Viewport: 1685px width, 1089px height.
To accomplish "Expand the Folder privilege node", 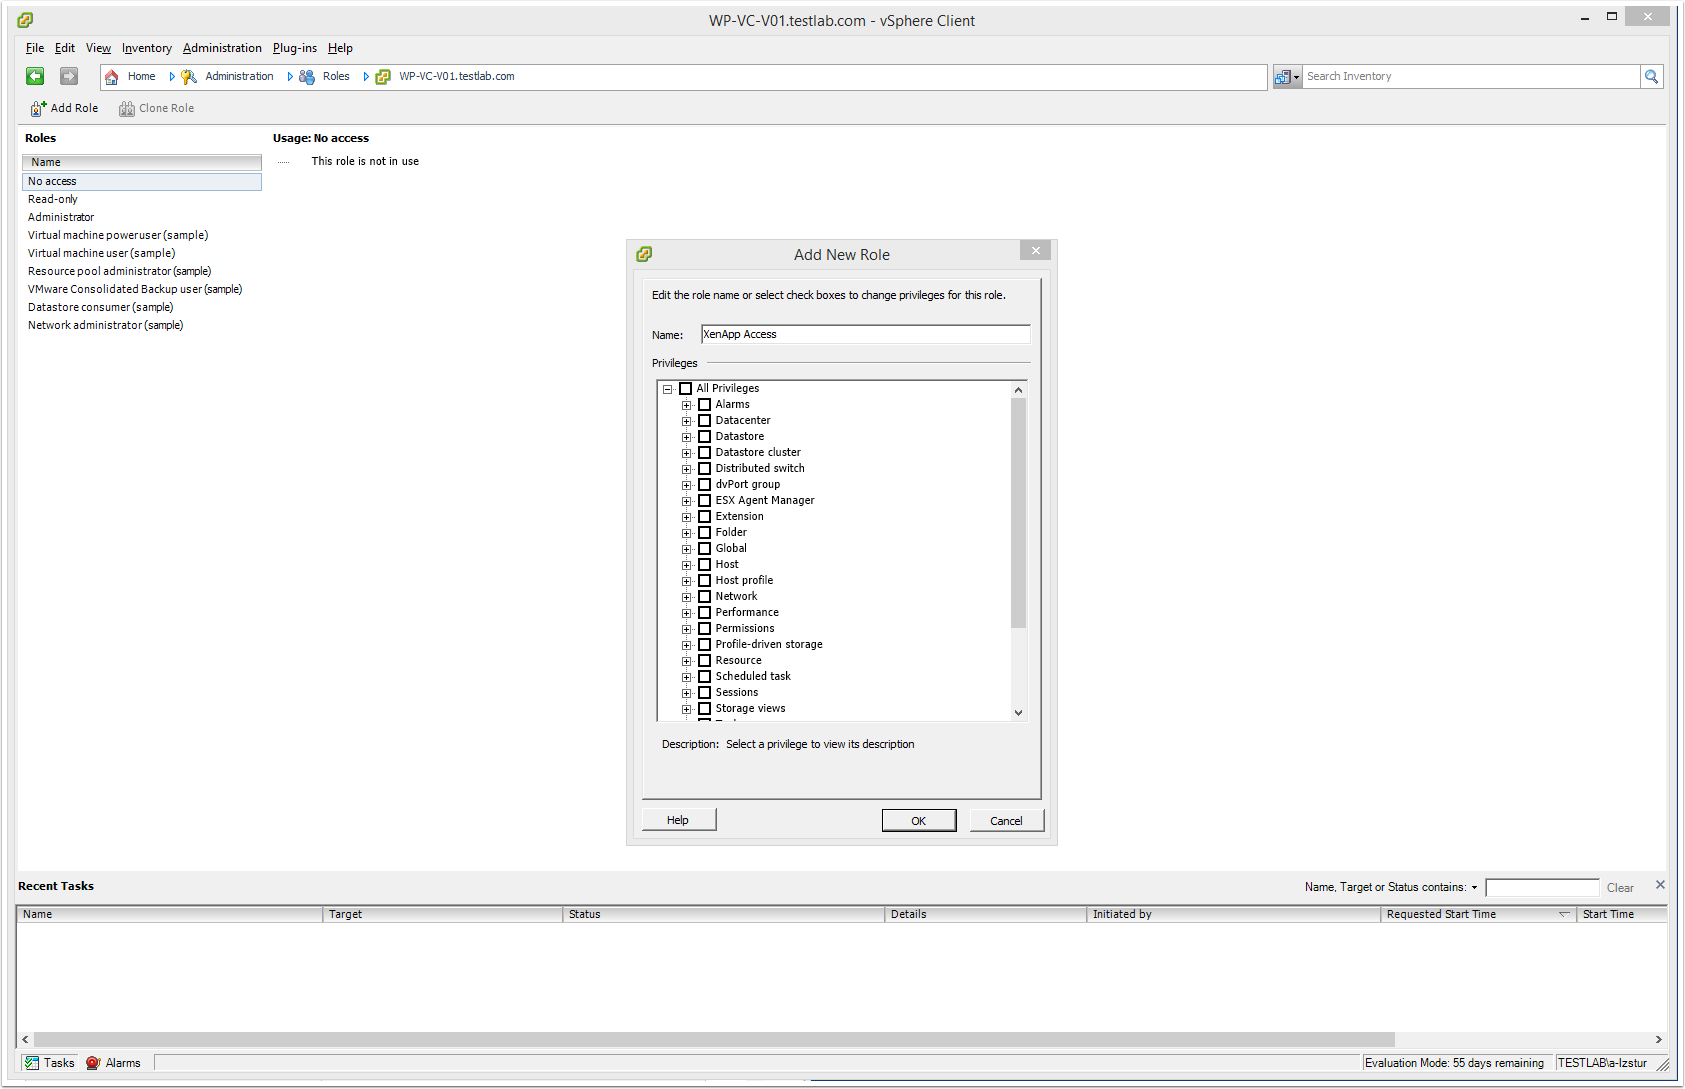I will 686,533.
